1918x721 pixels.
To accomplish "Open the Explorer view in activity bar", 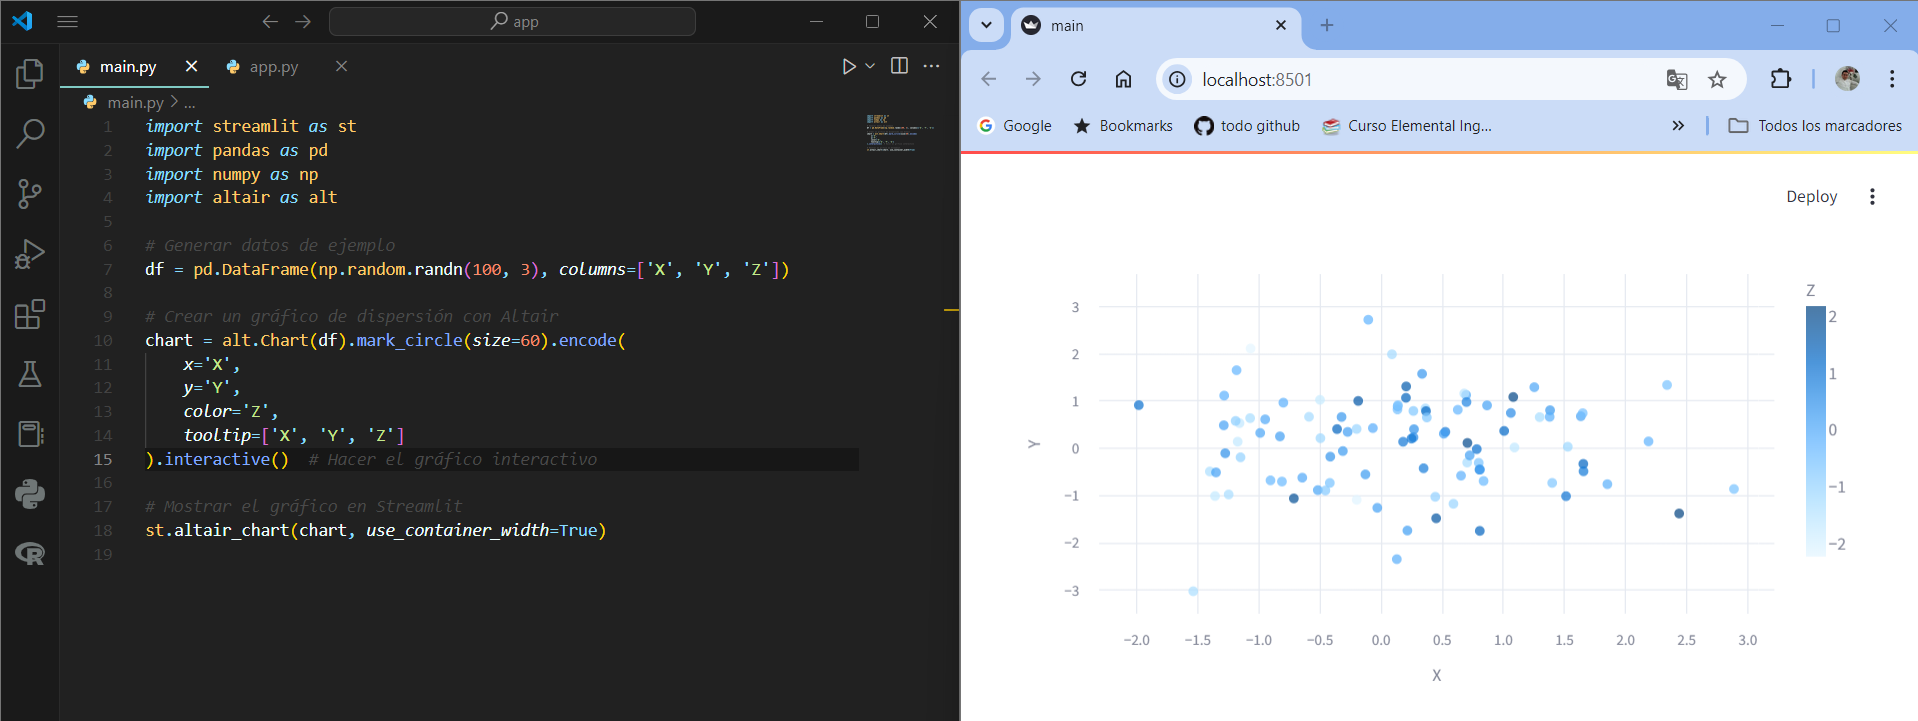I will (x=30, y=73).
